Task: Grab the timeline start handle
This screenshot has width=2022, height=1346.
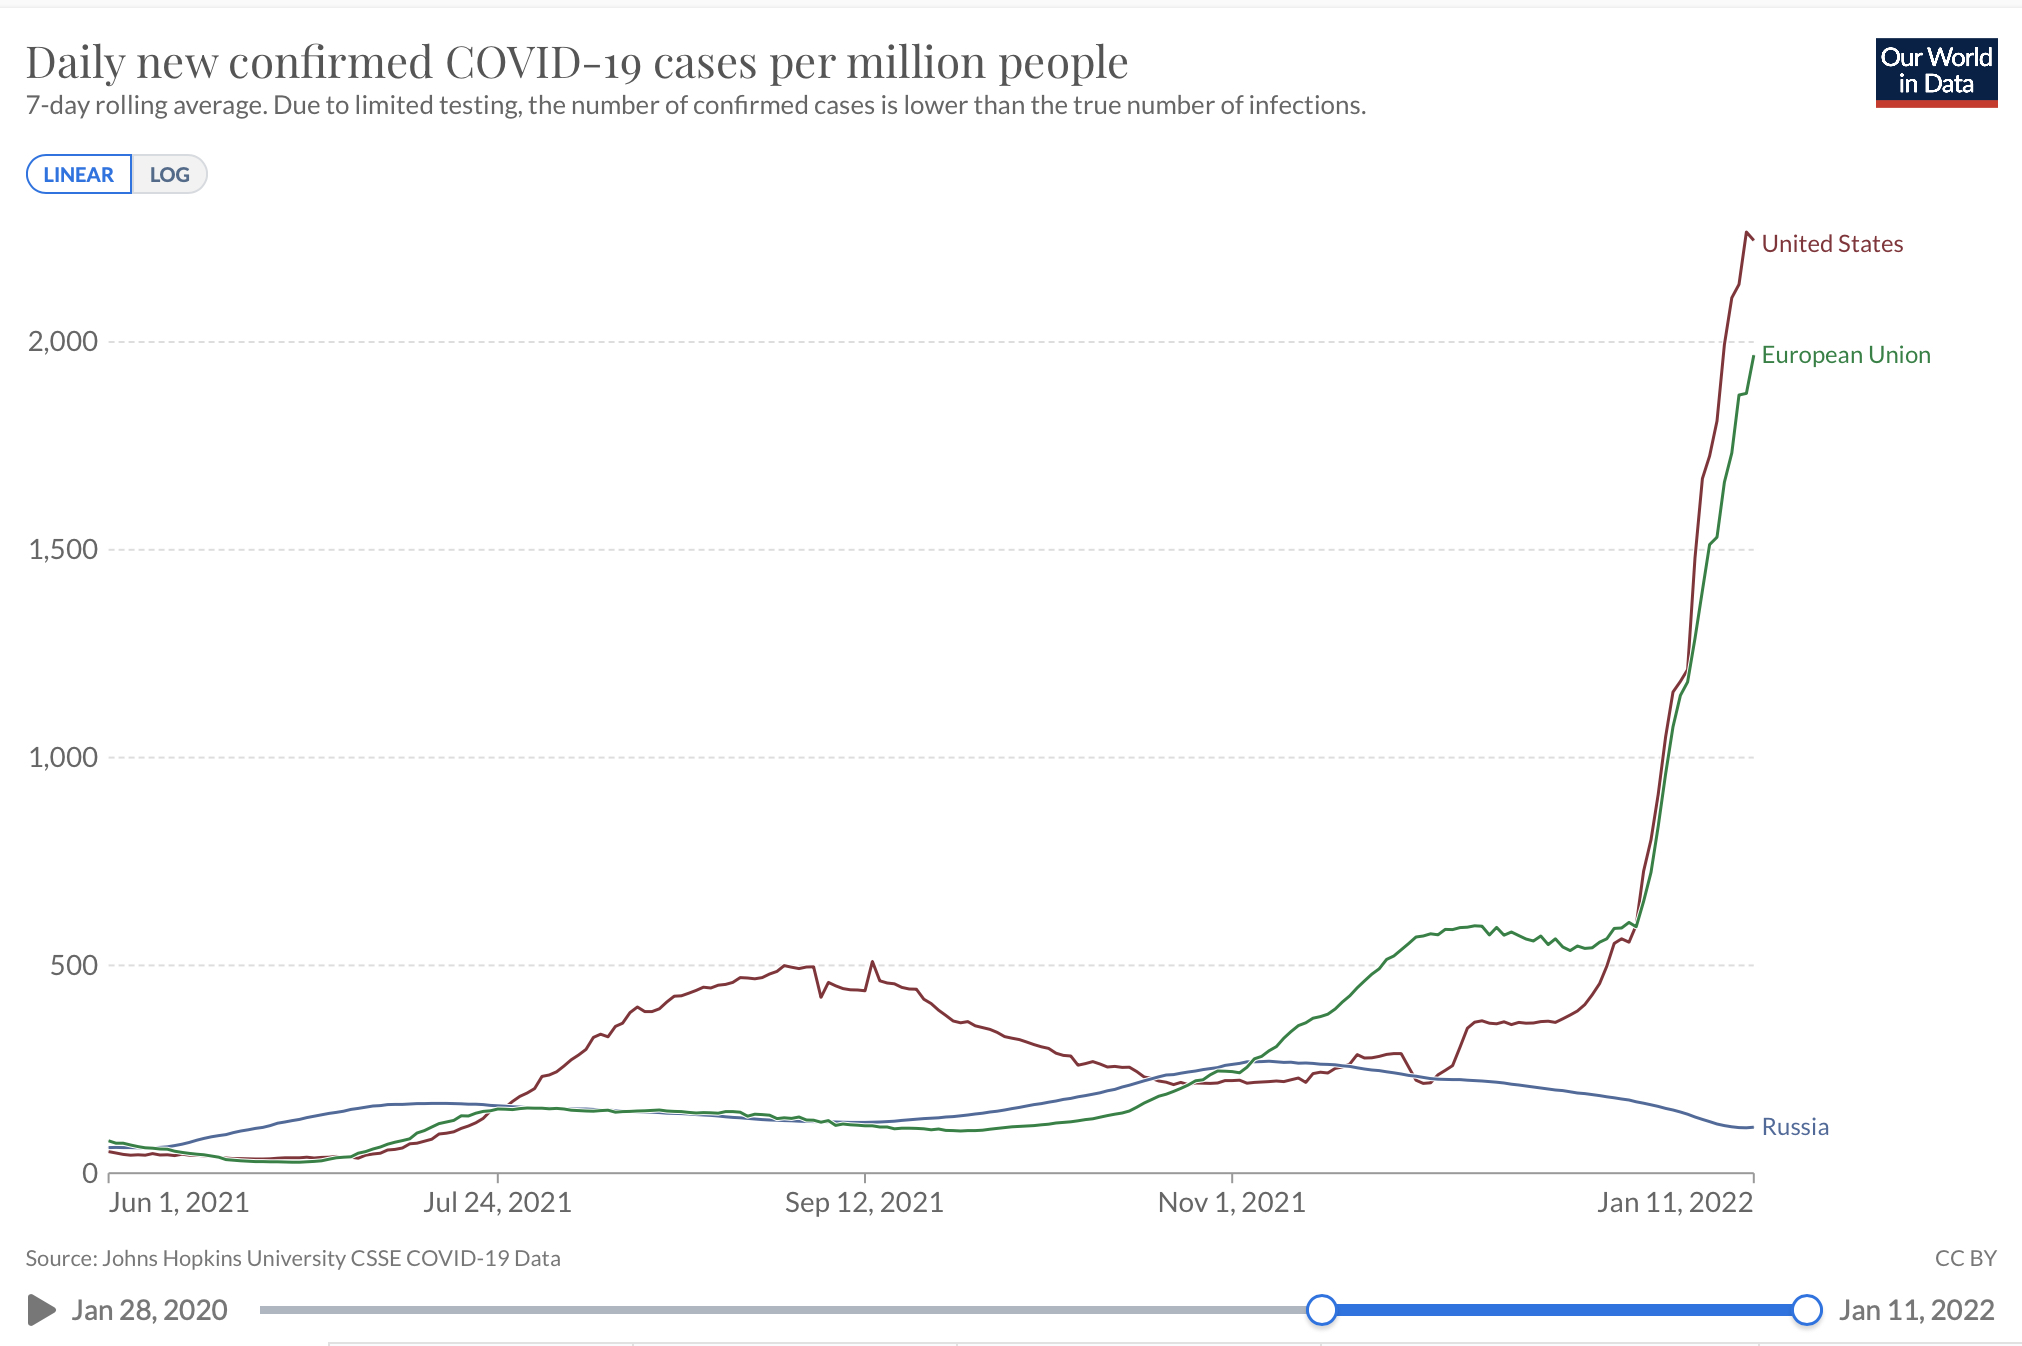Action: [1321, 1309]
